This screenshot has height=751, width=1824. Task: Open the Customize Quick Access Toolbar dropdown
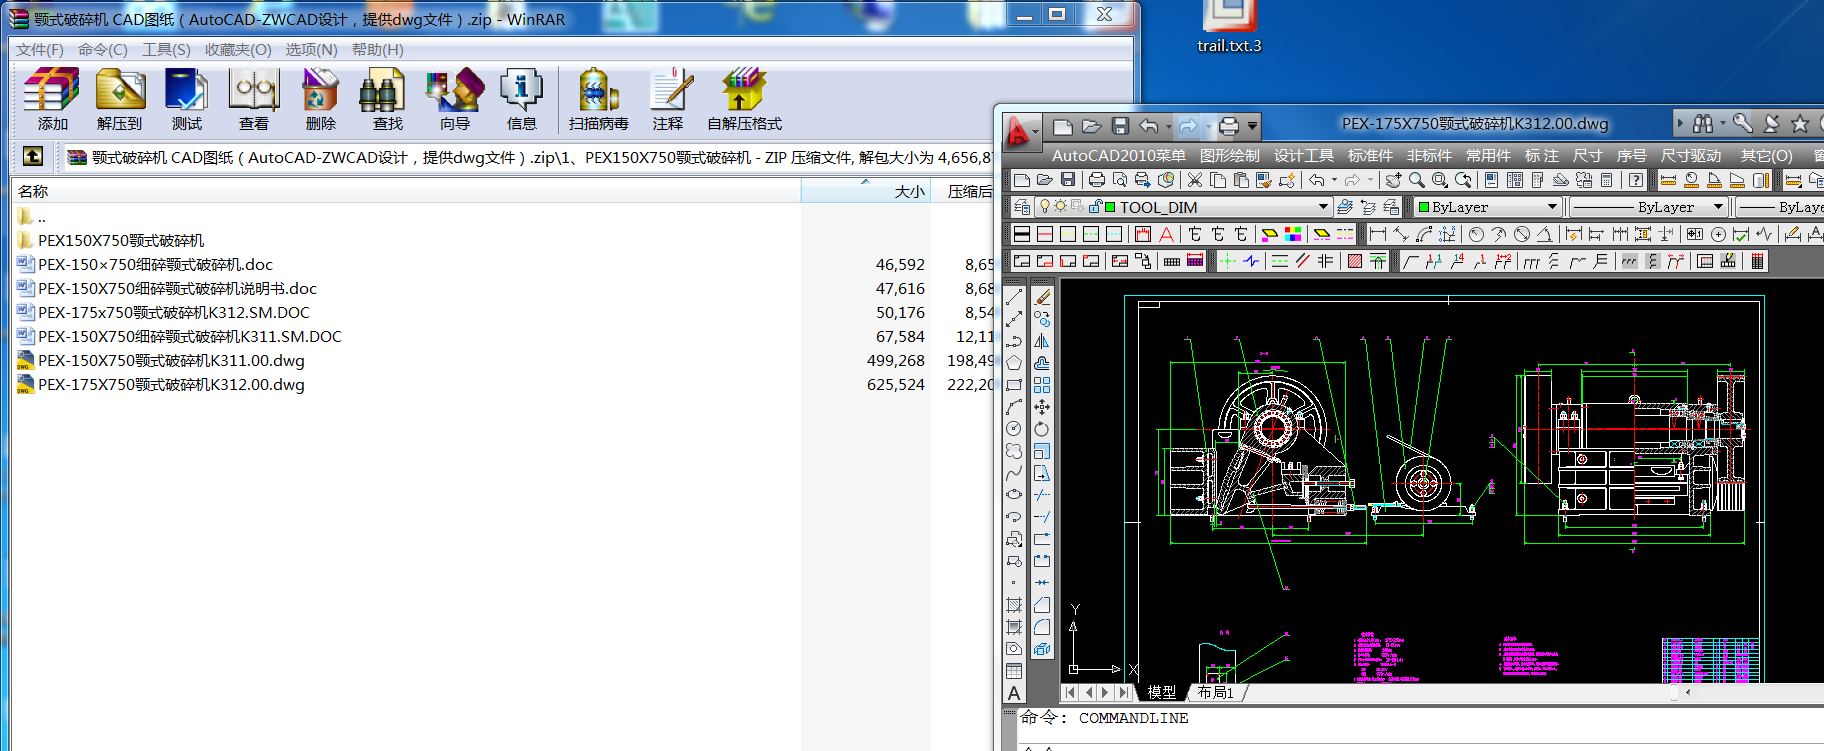point(1252,126)
